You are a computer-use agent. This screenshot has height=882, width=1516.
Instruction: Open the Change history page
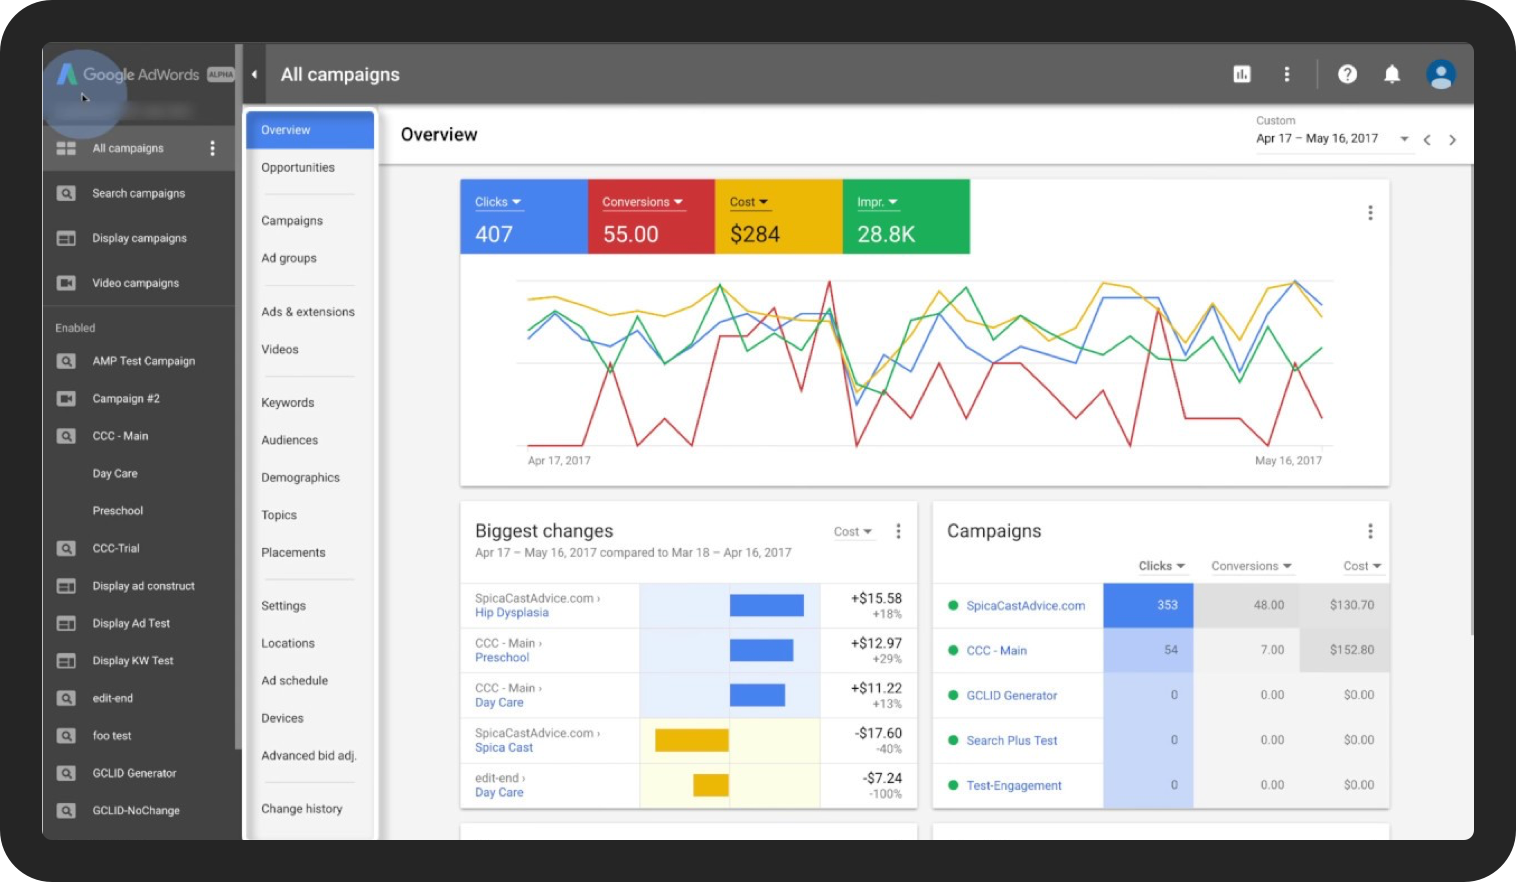302,809
